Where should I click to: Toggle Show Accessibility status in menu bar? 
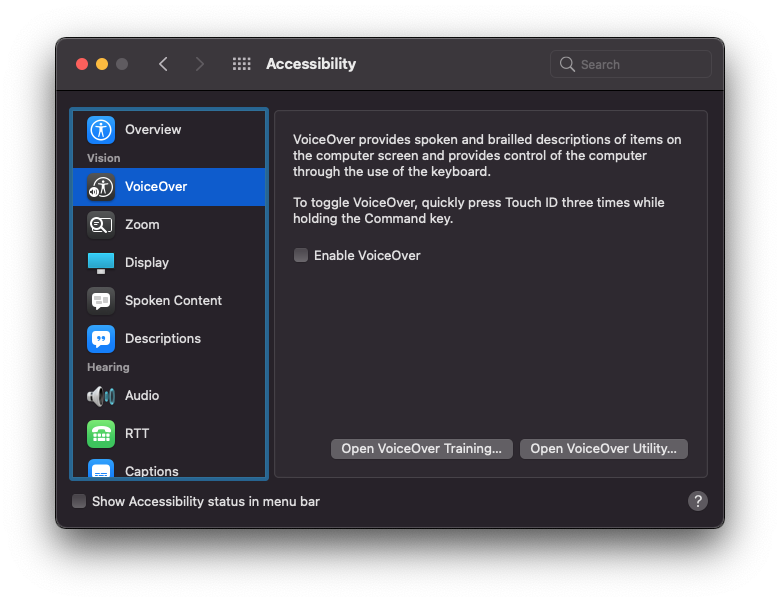(x=79, y=501)
